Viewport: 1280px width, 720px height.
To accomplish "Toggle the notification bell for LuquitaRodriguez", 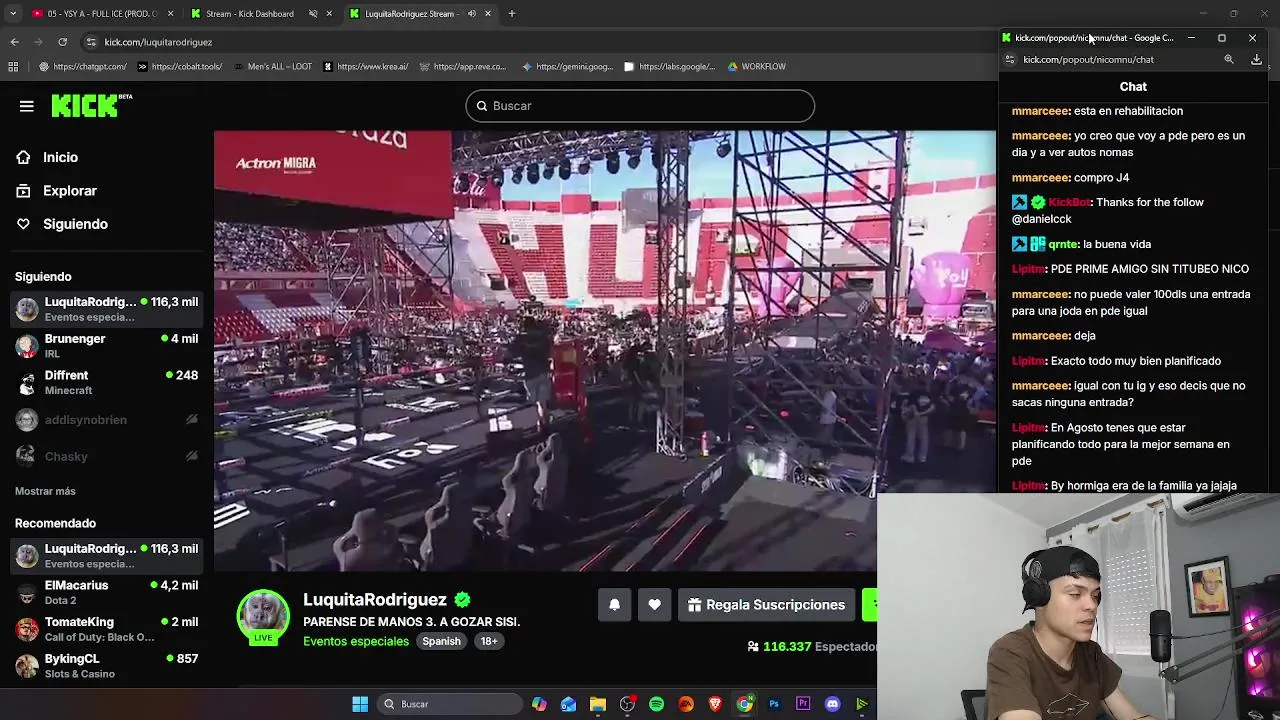I will tap(615, 605).
